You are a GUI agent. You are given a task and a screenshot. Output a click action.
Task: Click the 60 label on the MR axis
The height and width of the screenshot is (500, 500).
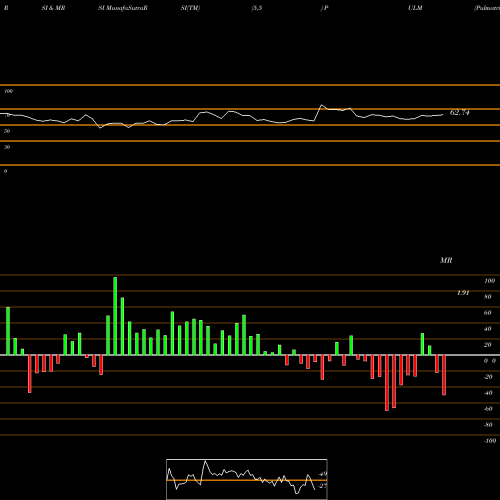[x=487, y=313]
